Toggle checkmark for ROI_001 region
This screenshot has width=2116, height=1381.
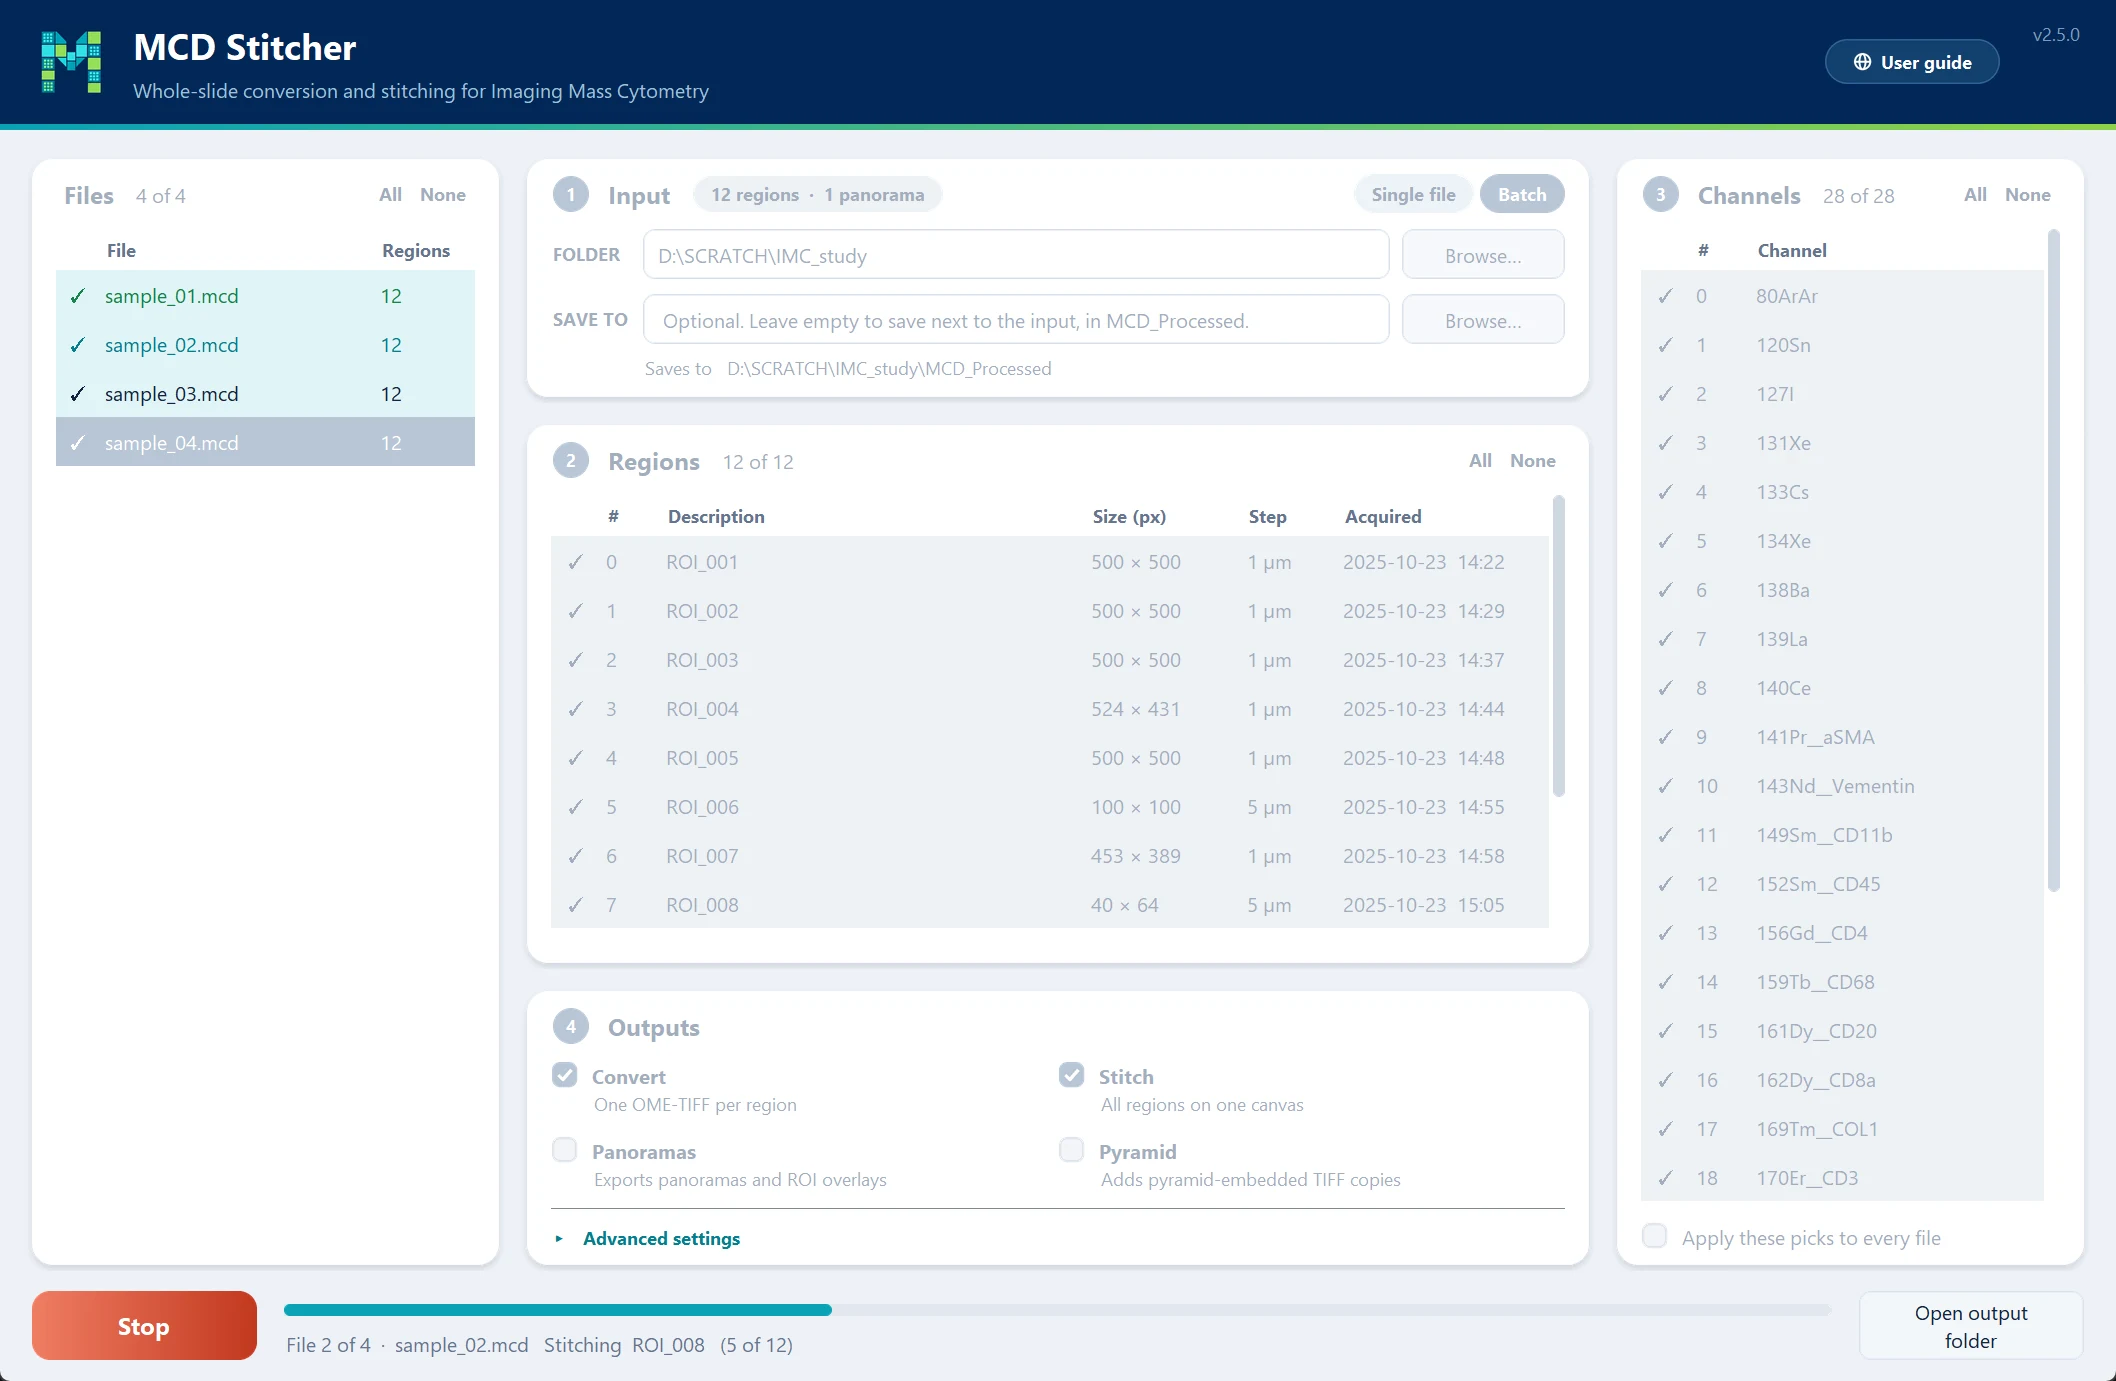pos(575,562)
